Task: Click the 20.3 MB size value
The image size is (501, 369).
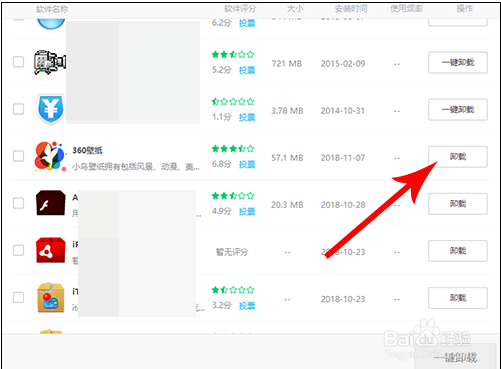Action: 287,205
